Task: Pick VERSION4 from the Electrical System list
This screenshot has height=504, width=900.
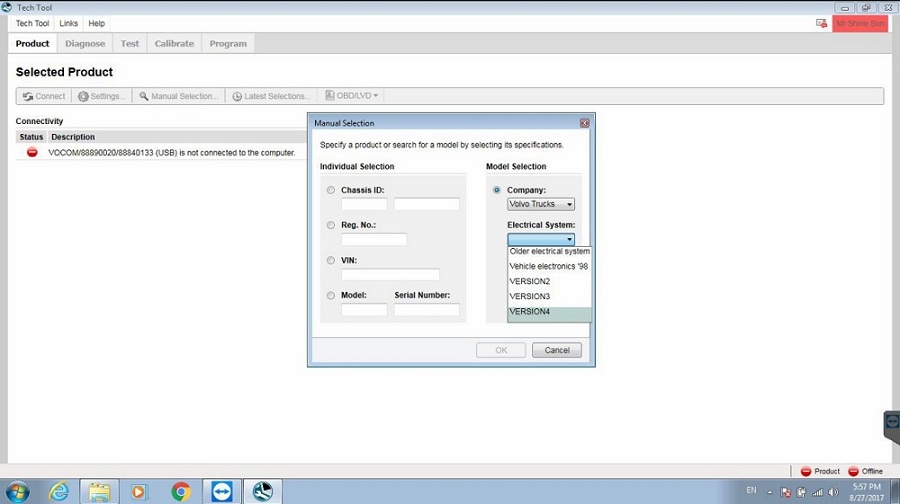Action: (x=549, y=312)
